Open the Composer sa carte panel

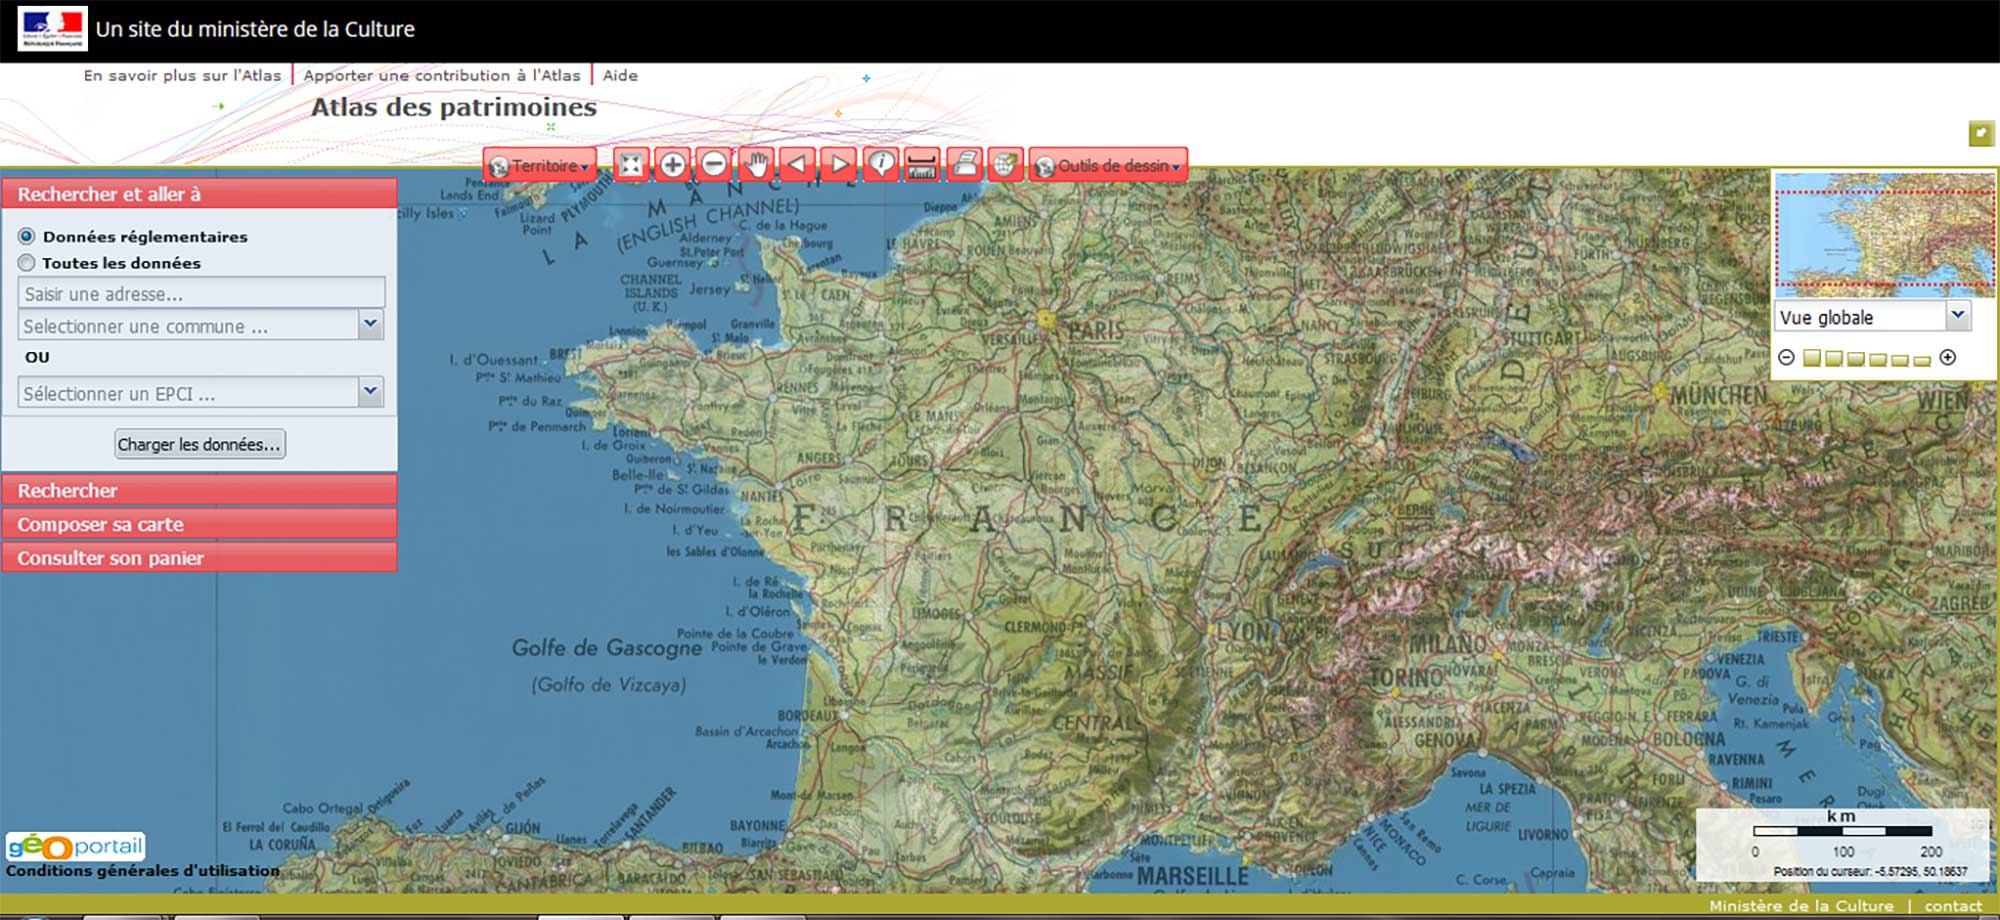pyautogui.click(x=200, y=524)
